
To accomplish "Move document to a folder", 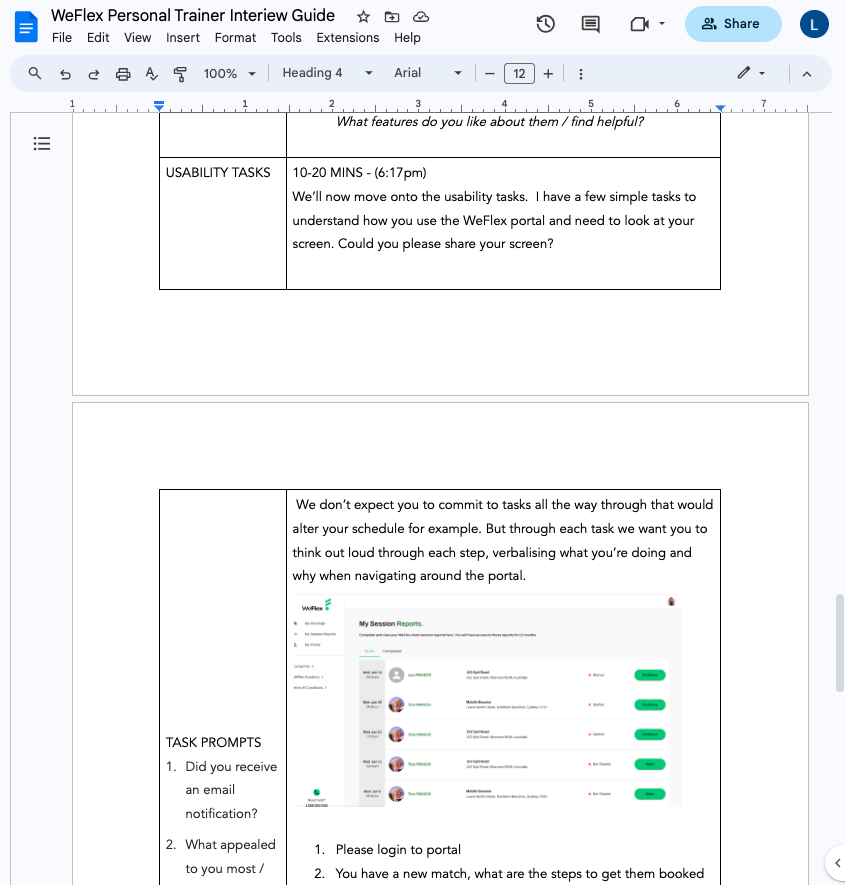I will 392,17.
